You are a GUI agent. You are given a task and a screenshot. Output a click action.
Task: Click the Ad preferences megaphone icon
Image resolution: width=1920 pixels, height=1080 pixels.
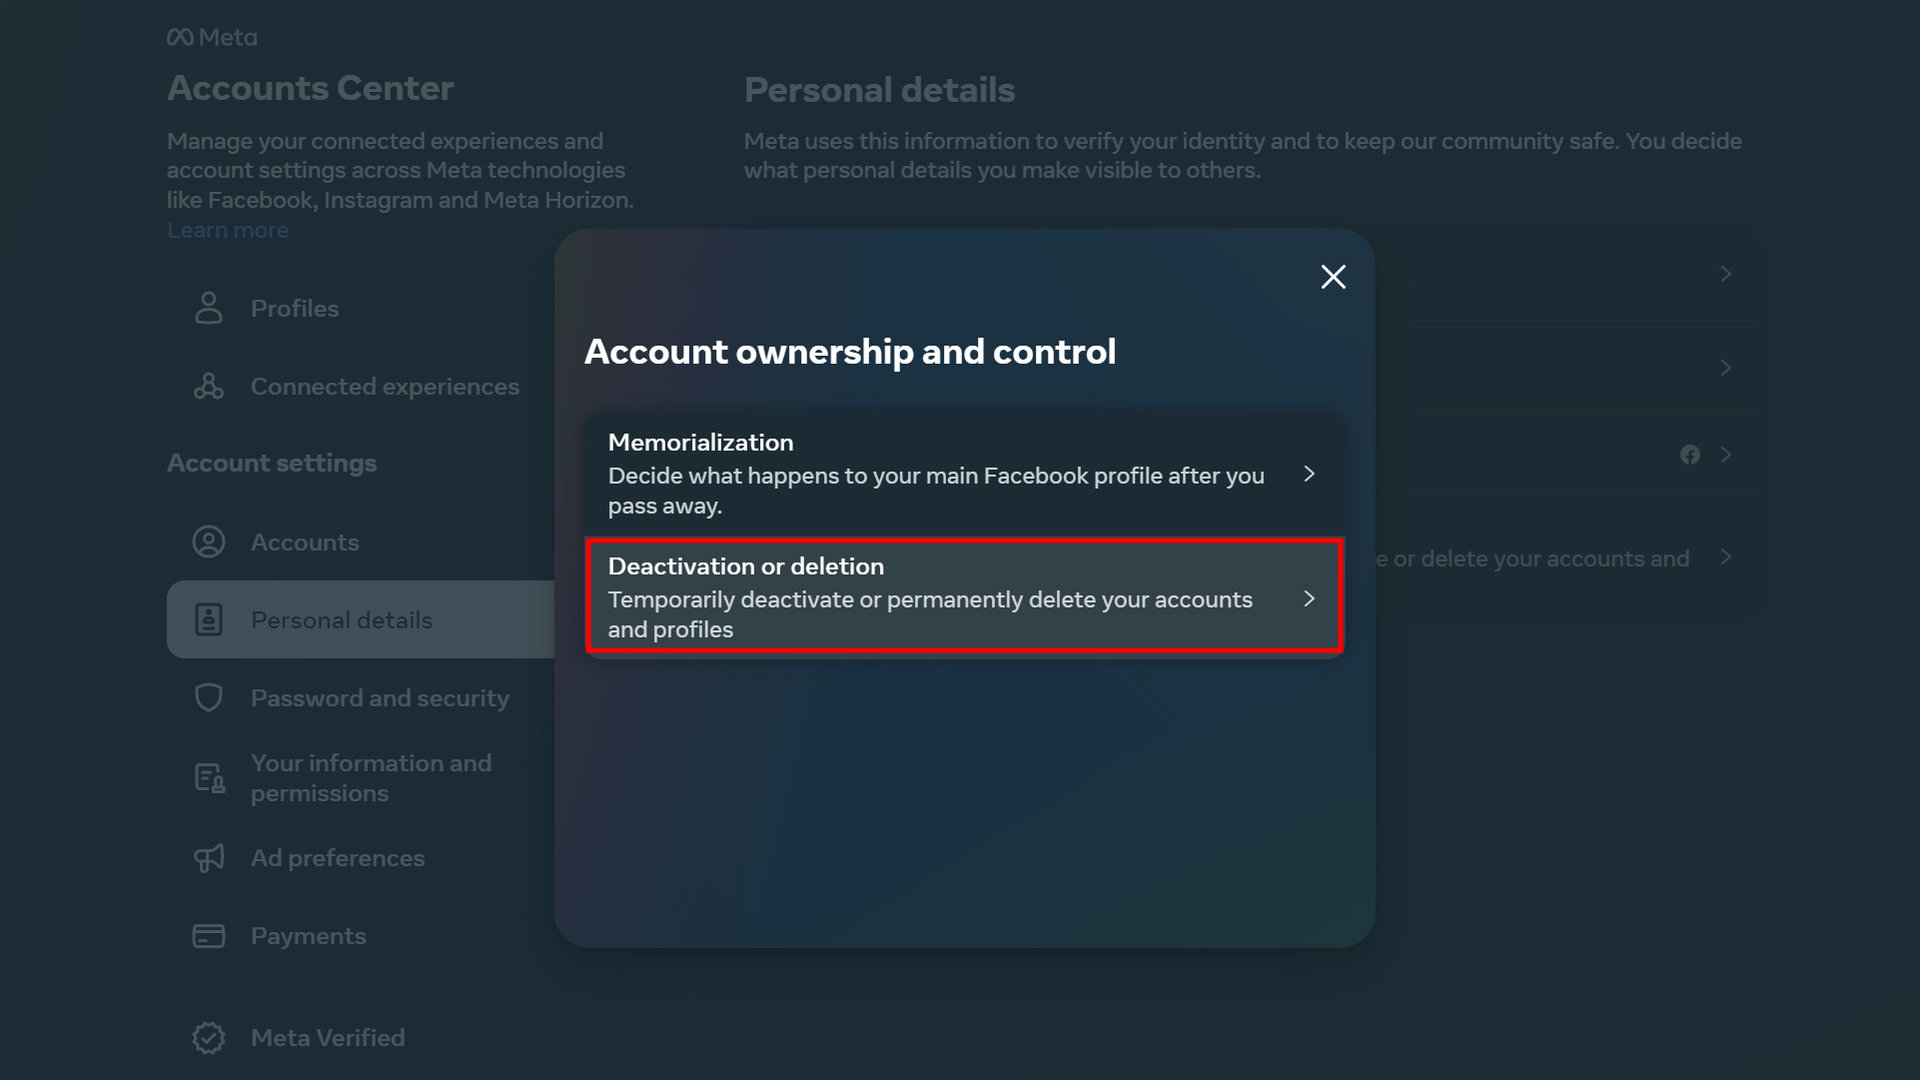[x=208, y=858]
